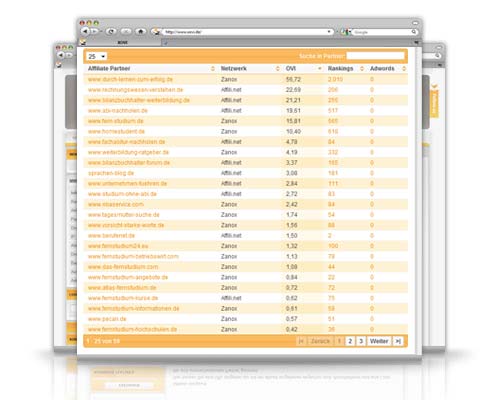Open the www.studium-ohne-abi.de partner link
Image resolution: width=500 pixels, height=400 pixels.
point(122,194)
